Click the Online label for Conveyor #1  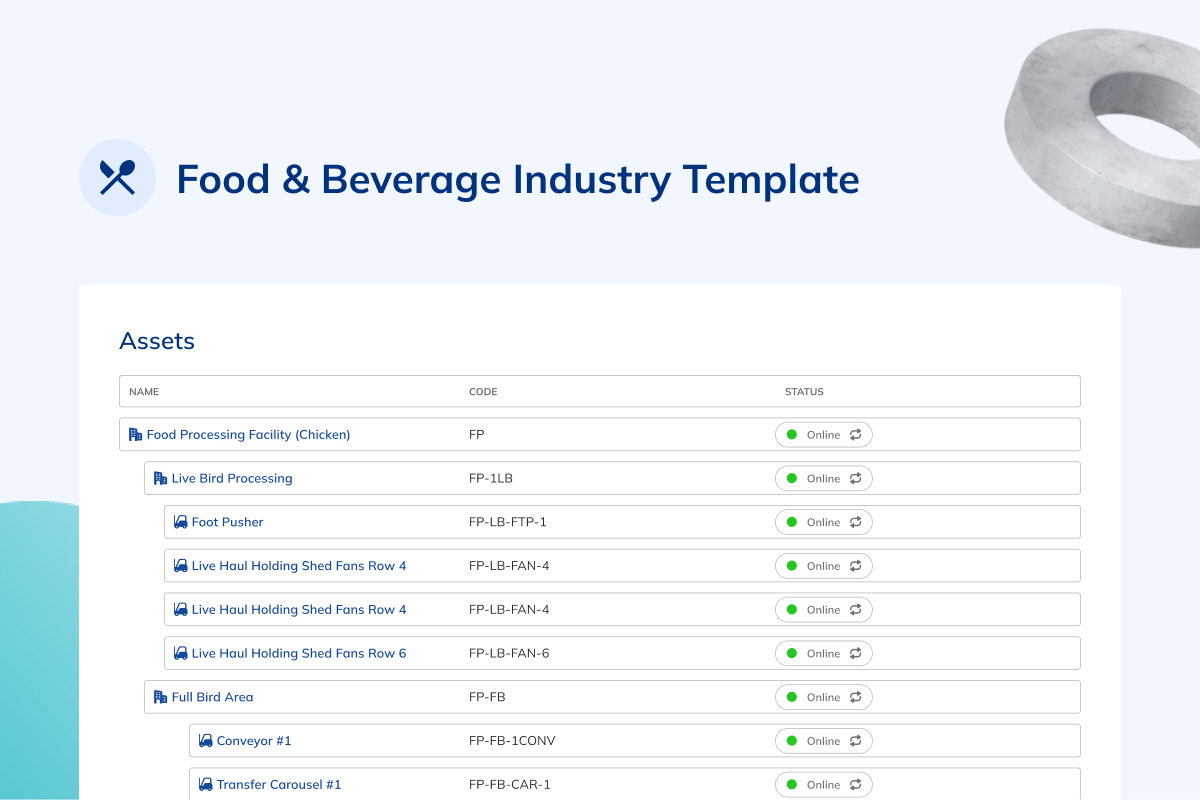824,741
